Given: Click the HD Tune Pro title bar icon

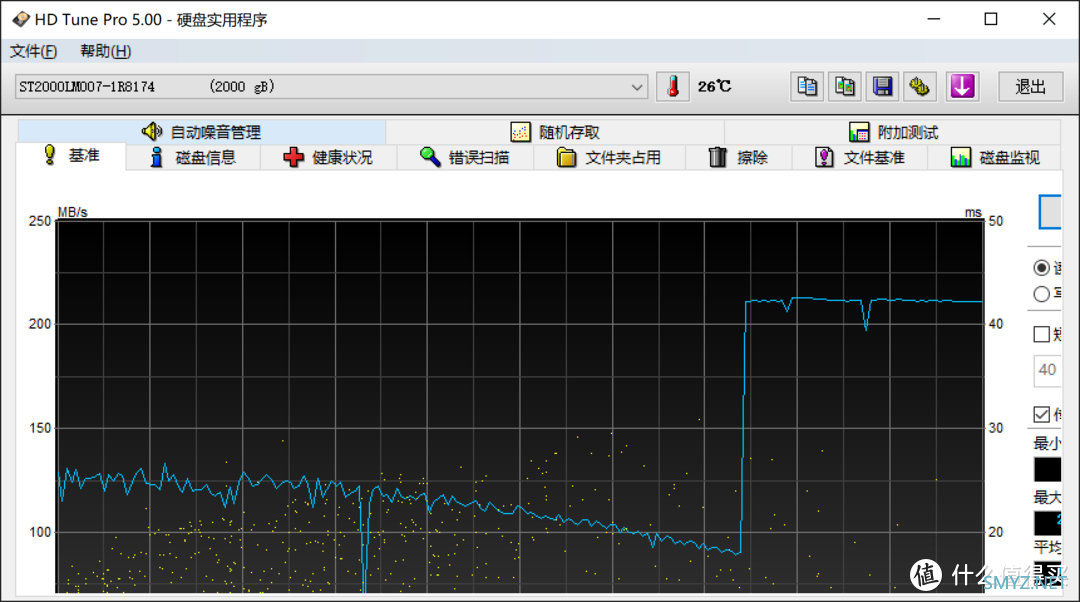Looking at the screenshot, I should click(x=21, y=19).
